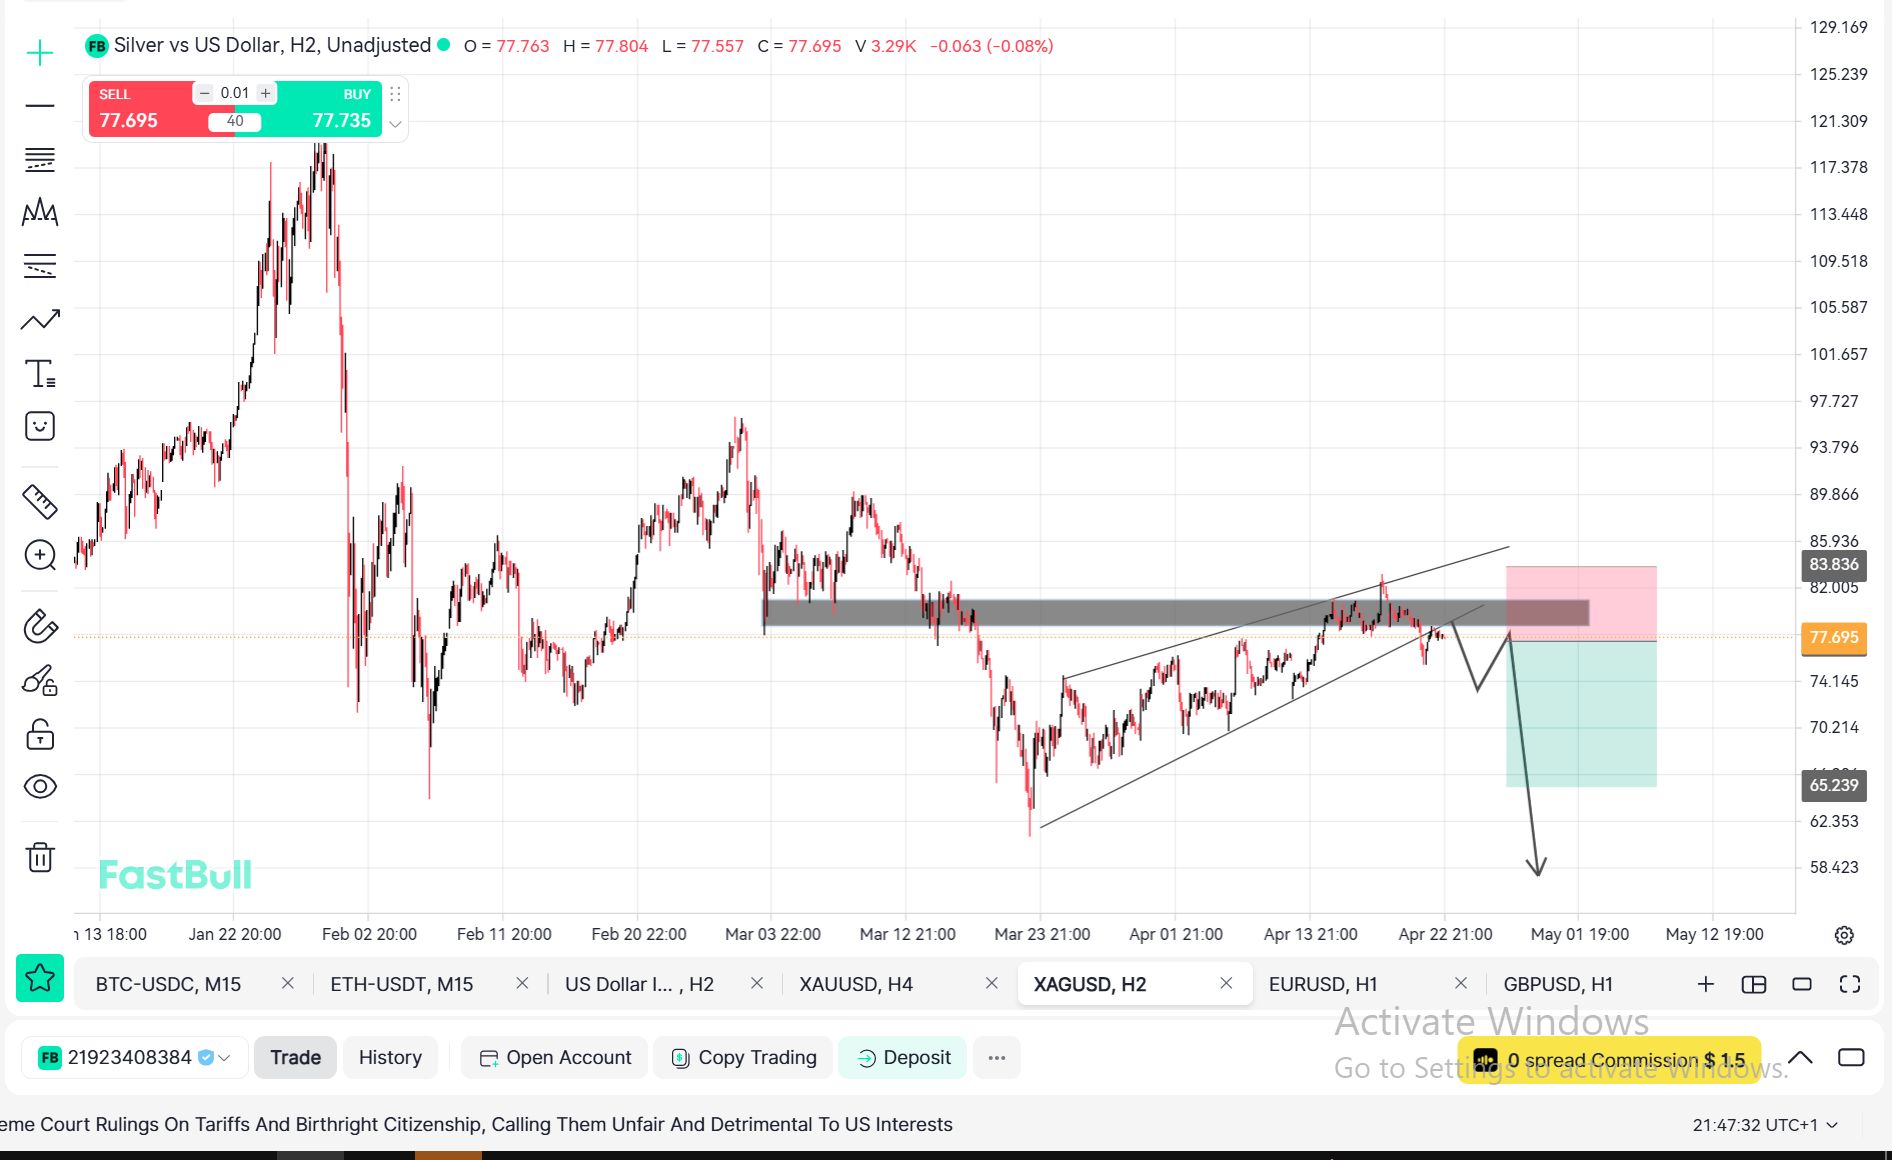
Task: Toggle drawings visibility eye icon
Action: point(40,787)
